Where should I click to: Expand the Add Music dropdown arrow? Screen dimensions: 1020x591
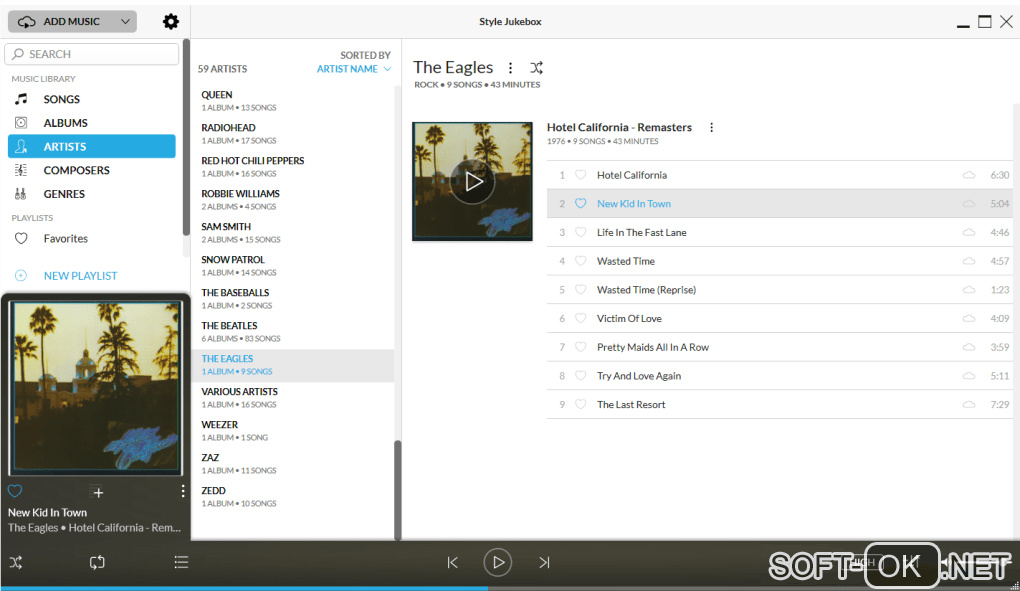(125, 21)
